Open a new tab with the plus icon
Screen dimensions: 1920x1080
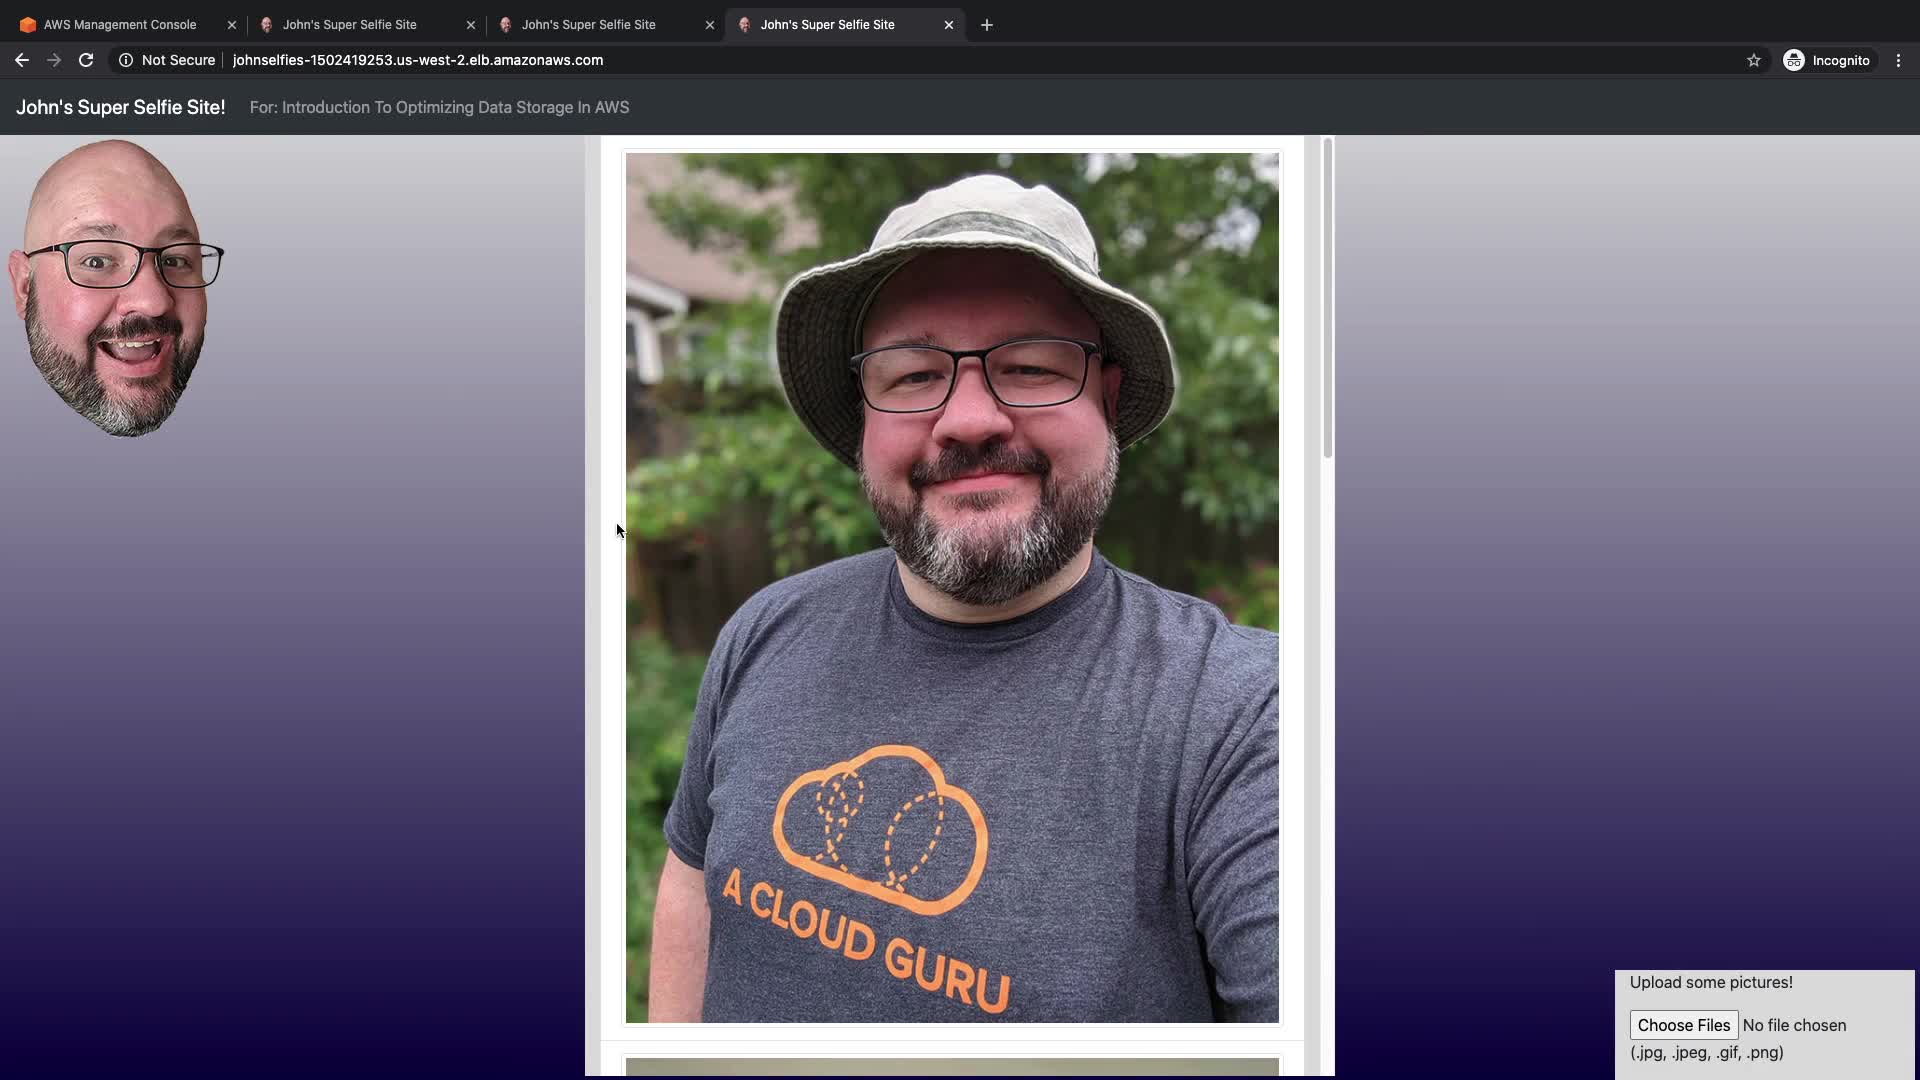(986, 25)
